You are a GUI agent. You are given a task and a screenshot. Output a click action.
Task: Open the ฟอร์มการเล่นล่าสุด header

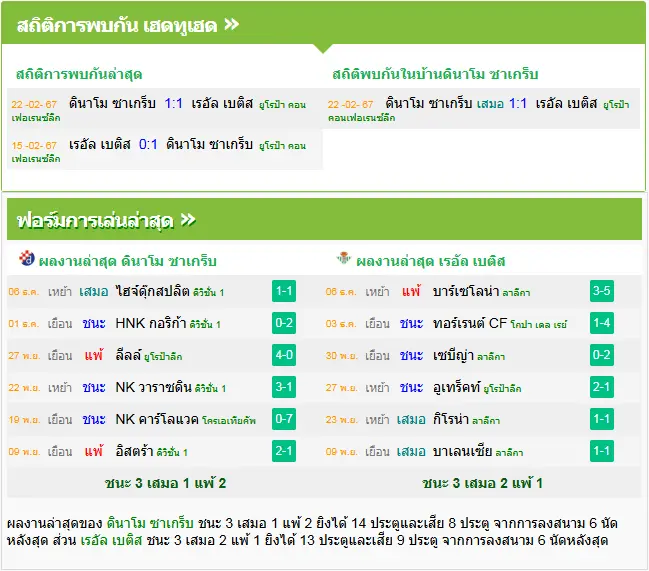tap(324, 219)
